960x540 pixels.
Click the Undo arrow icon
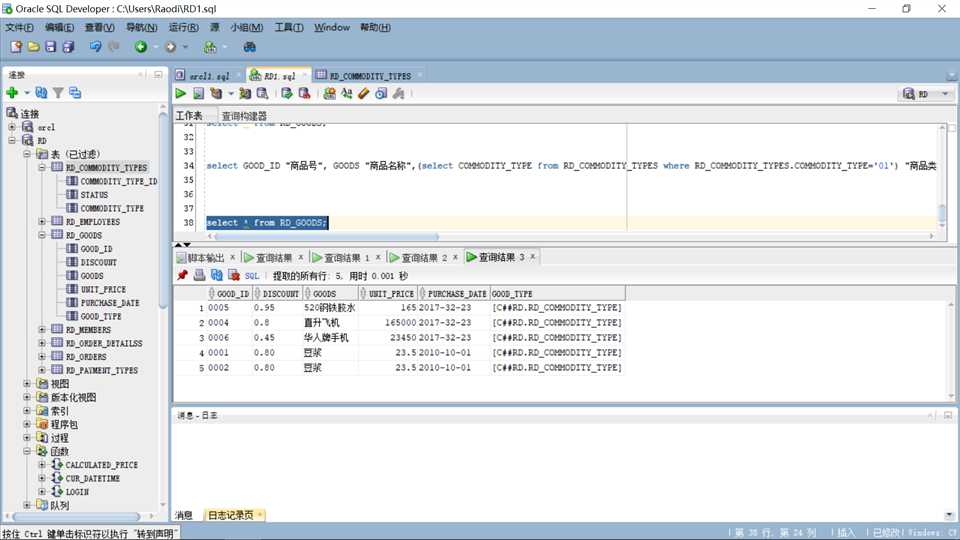(96, 47)
